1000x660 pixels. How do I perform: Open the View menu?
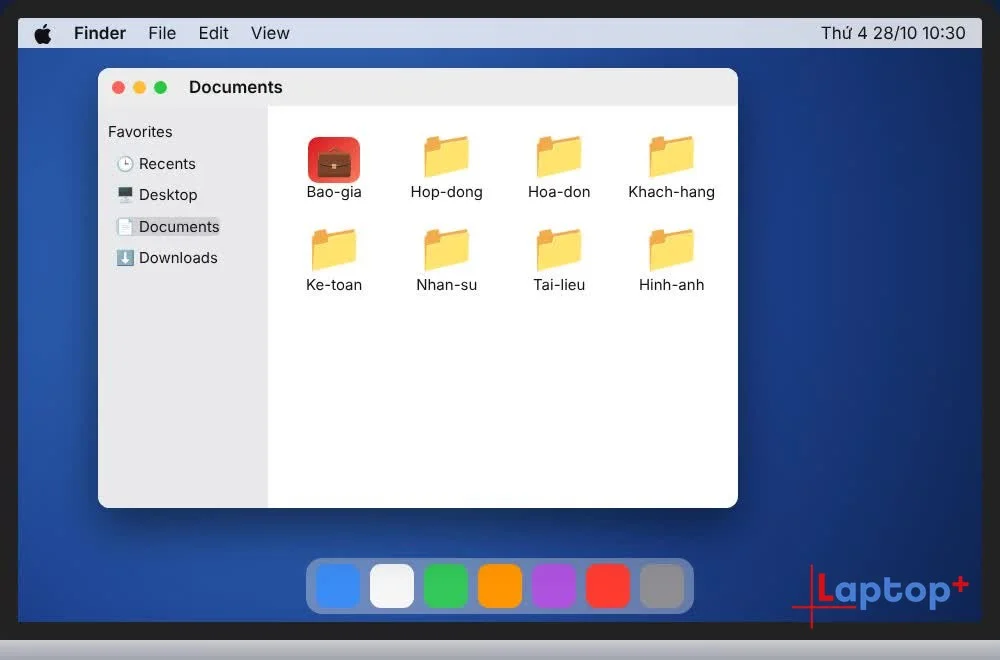coord(270,33)
